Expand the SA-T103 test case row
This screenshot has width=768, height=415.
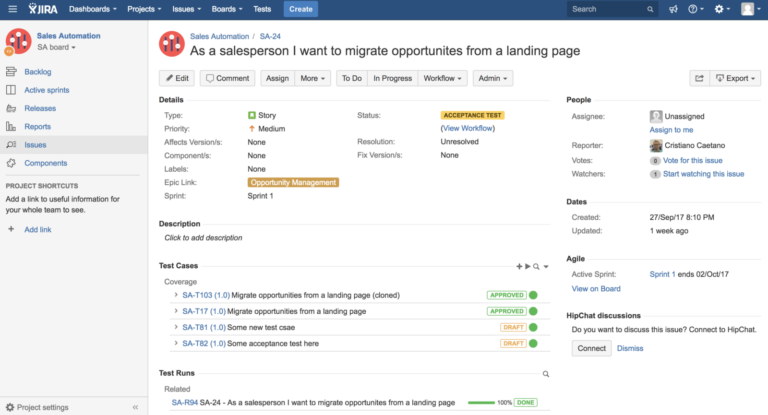[175, 296]
